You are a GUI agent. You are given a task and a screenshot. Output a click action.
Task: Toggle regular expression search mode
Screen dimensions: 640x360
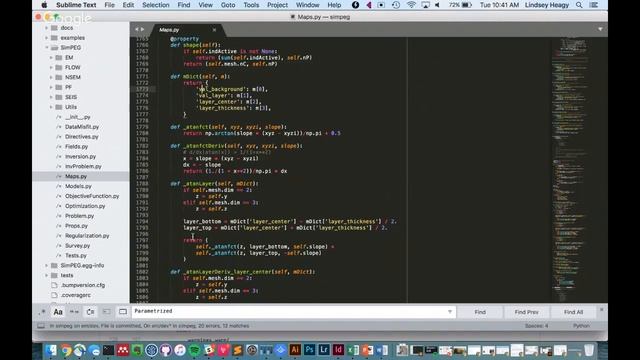pyautogui.click(x=42, y=312)
